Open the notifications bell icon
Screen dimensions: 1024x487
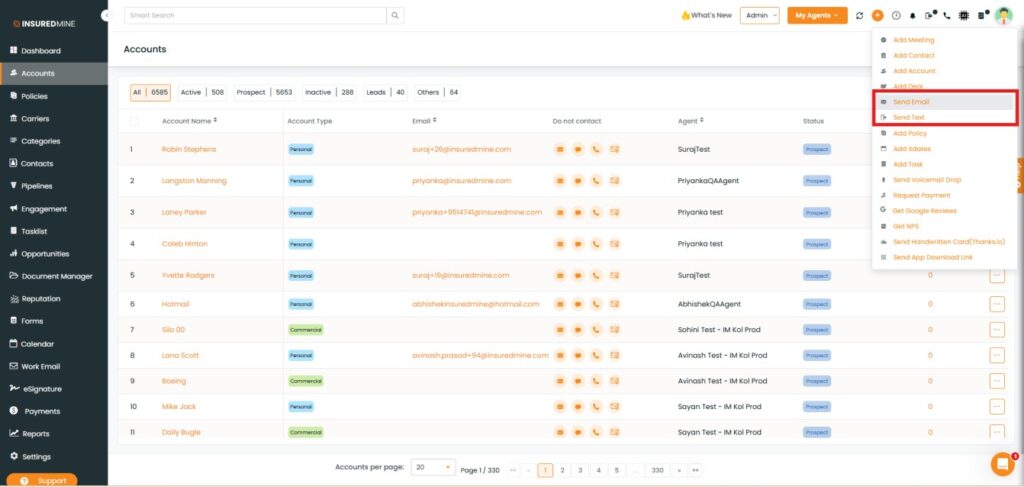click(x=912, y=16)
